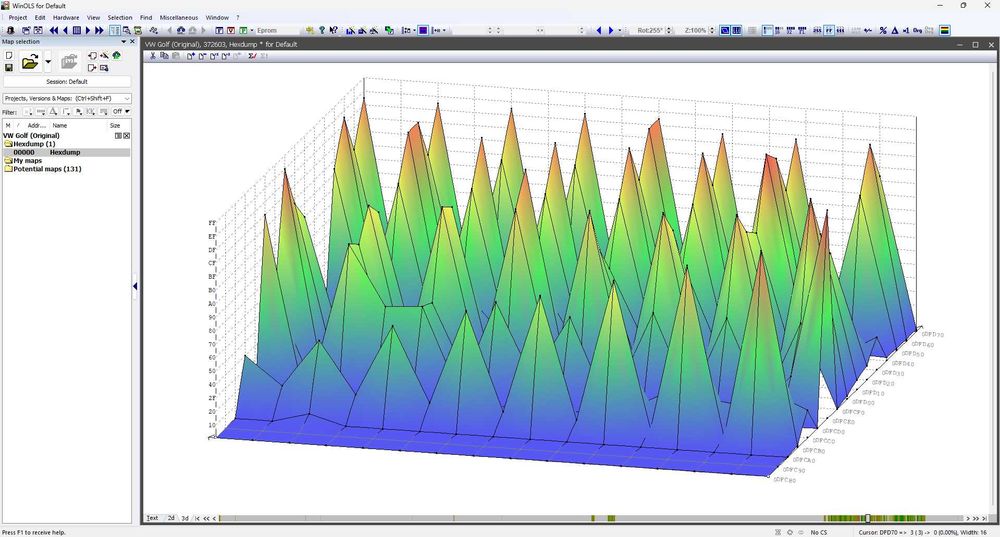Image resolution: width=1000 pixels, height=537 pixels.
Task: Click the save floppy disk icon
Action: 9,68
